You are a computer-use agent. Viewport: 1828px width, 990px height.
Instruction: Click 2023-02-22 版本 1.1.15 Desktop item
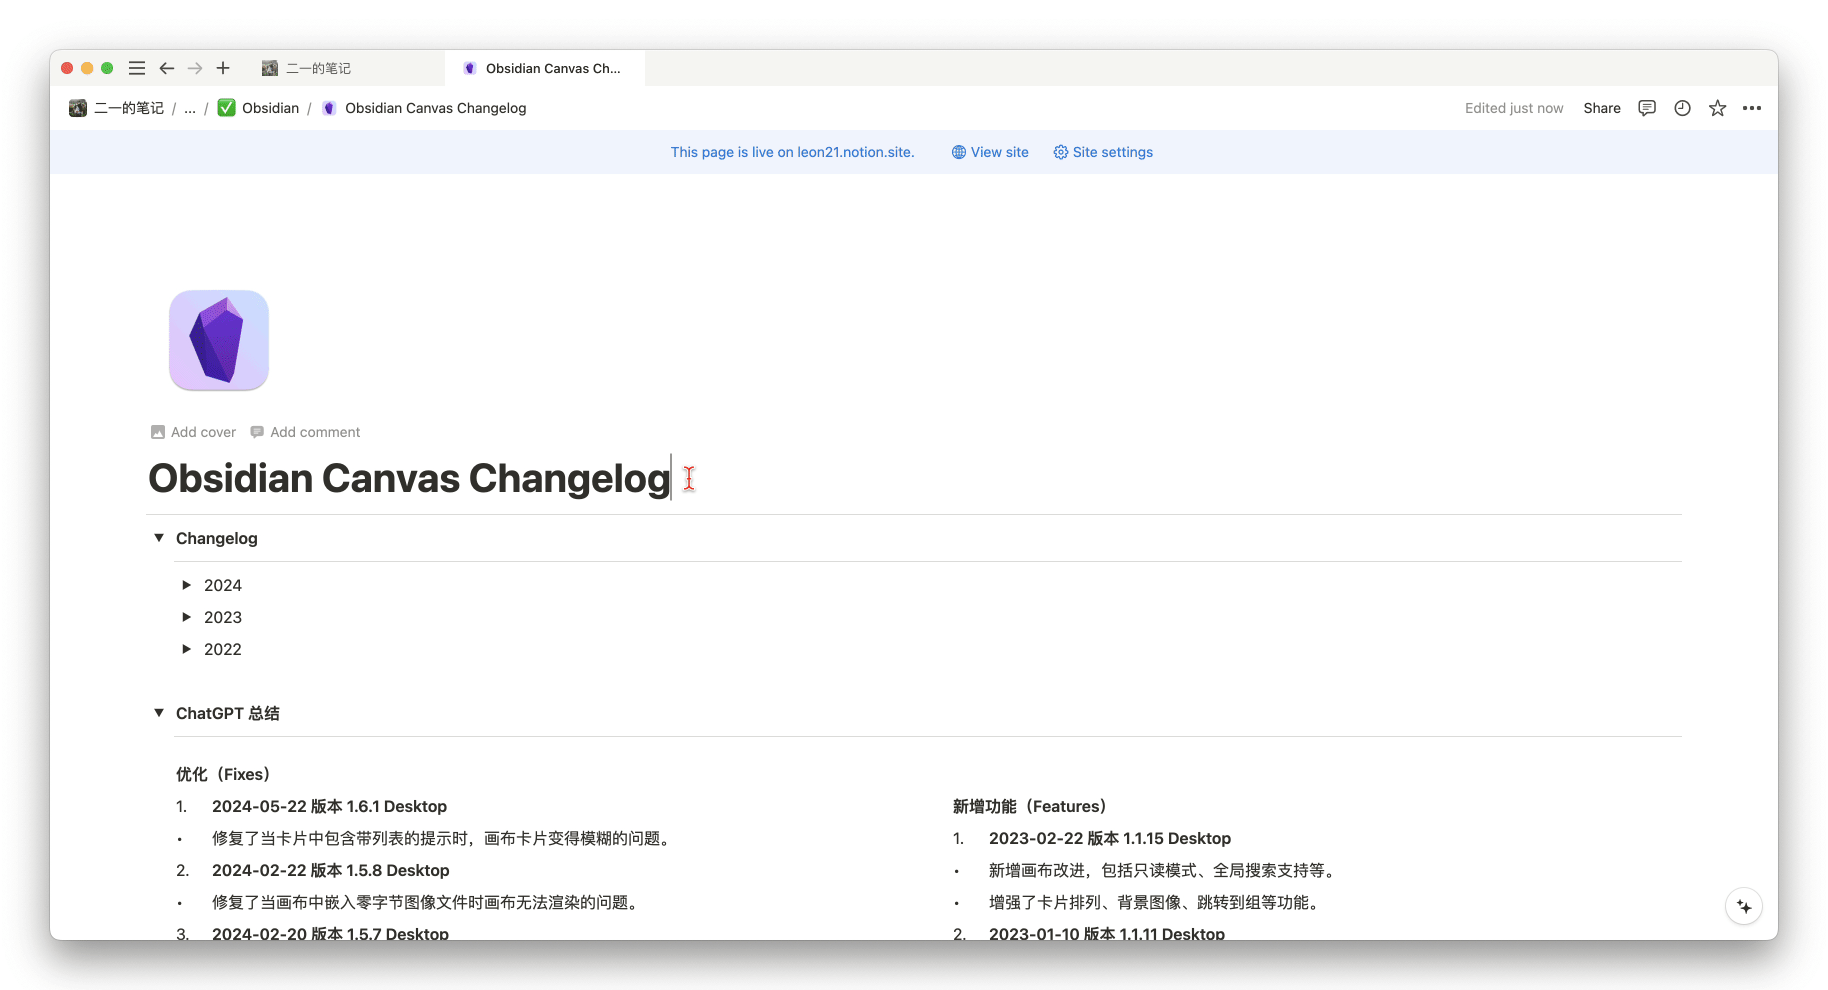tap(1110, 838)
